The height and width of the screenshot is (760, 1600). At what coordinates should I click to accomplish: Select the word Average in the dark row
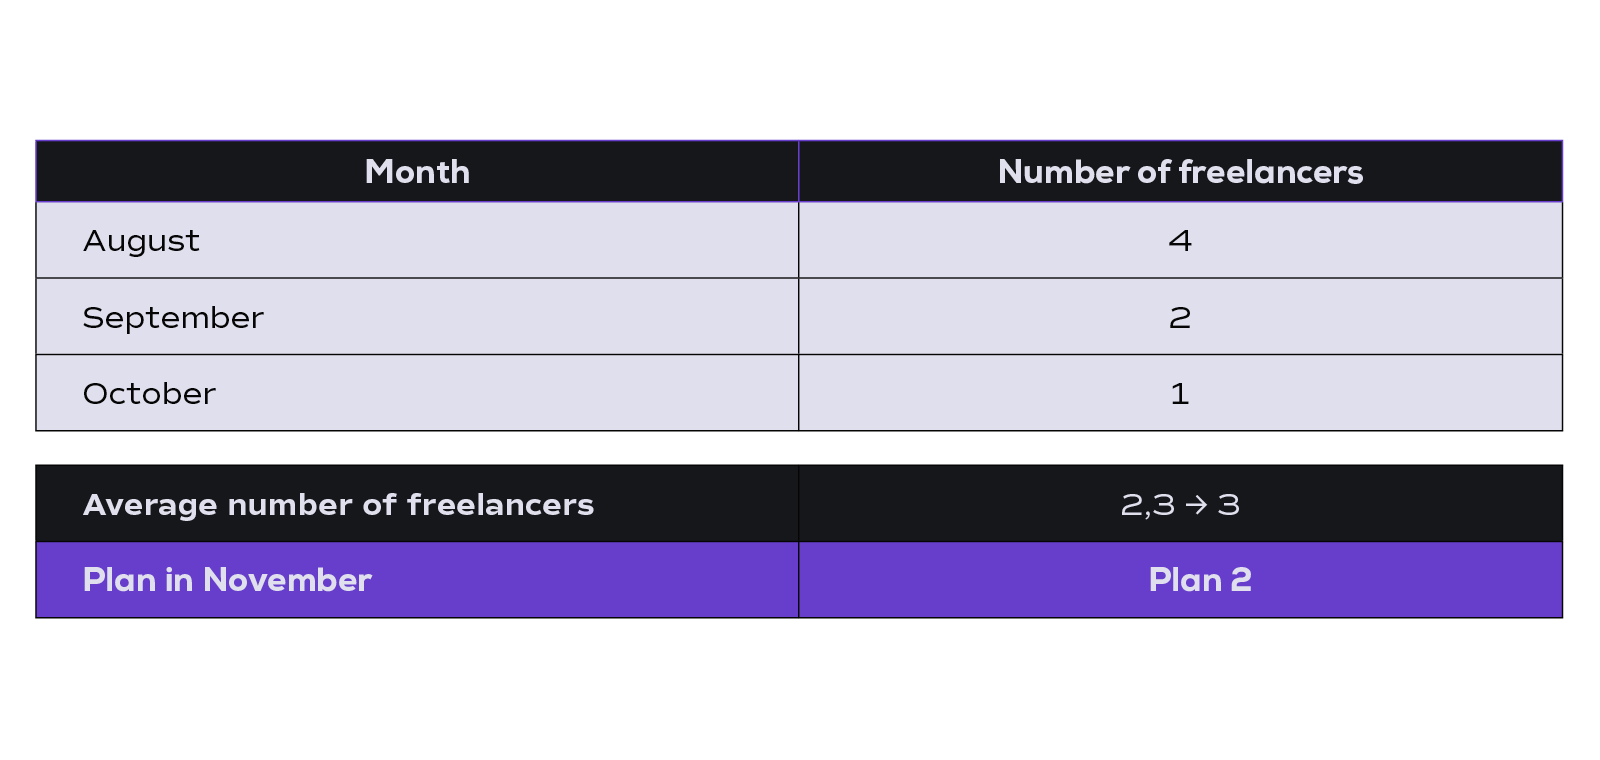tap(150, 505)
